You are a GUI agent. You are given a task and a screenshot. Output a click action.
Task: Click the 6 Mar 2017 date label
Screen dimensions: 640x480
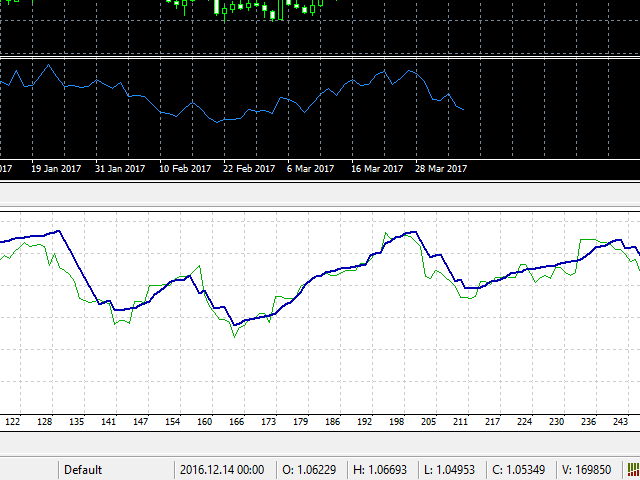click(311, 168)
